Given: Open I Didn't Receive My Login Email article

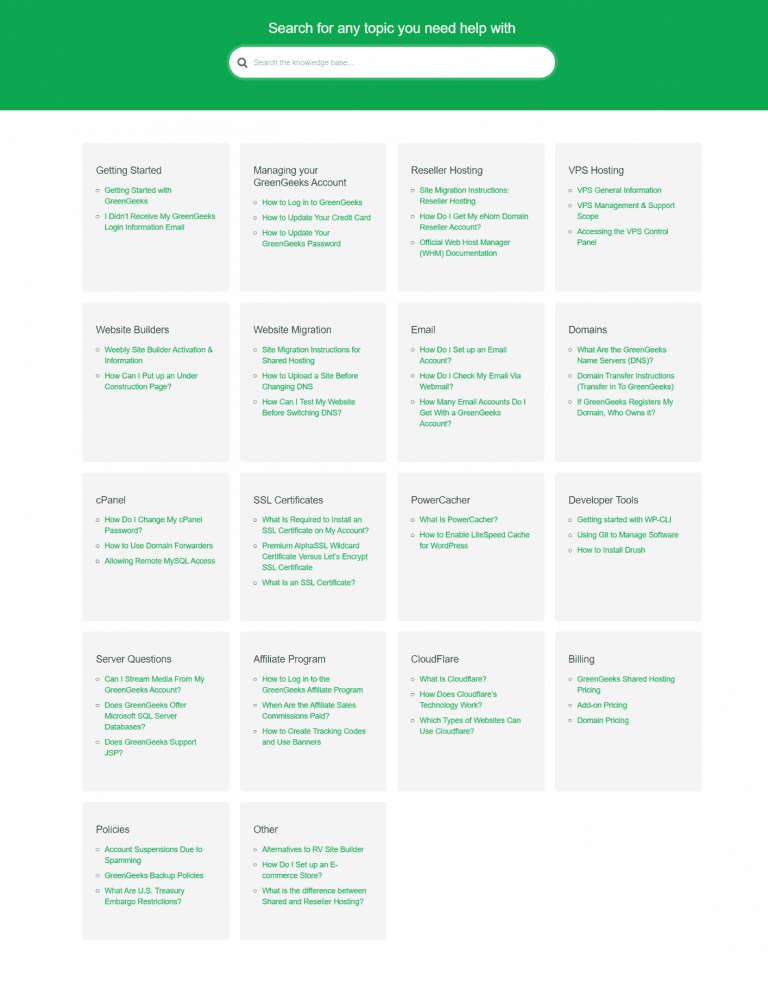Looking at the screenshot, I should pyautogui.click(x=160, y=222).
